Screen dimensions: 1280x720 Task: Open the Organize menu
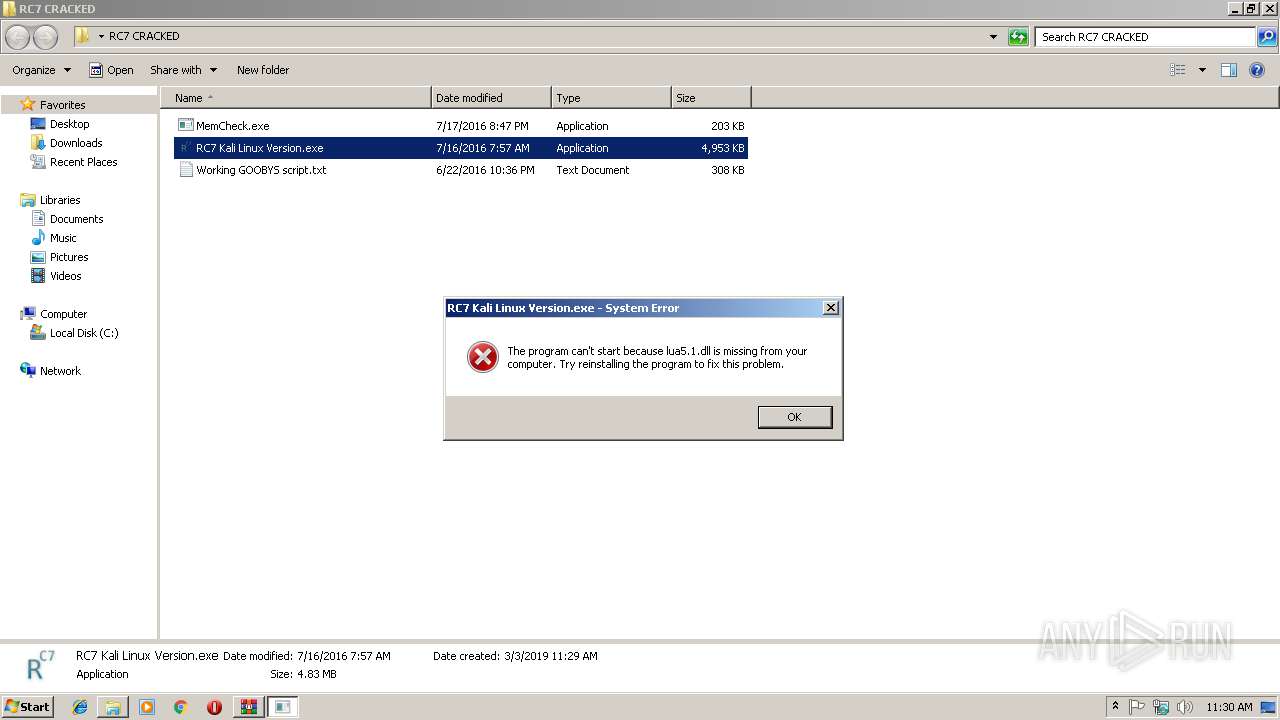click(x=41, y=70)
